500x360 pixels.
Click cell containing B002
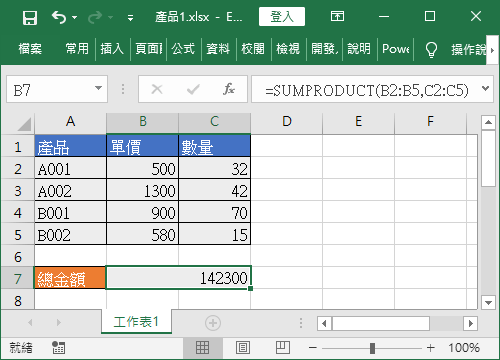click(x=70, y=234)
